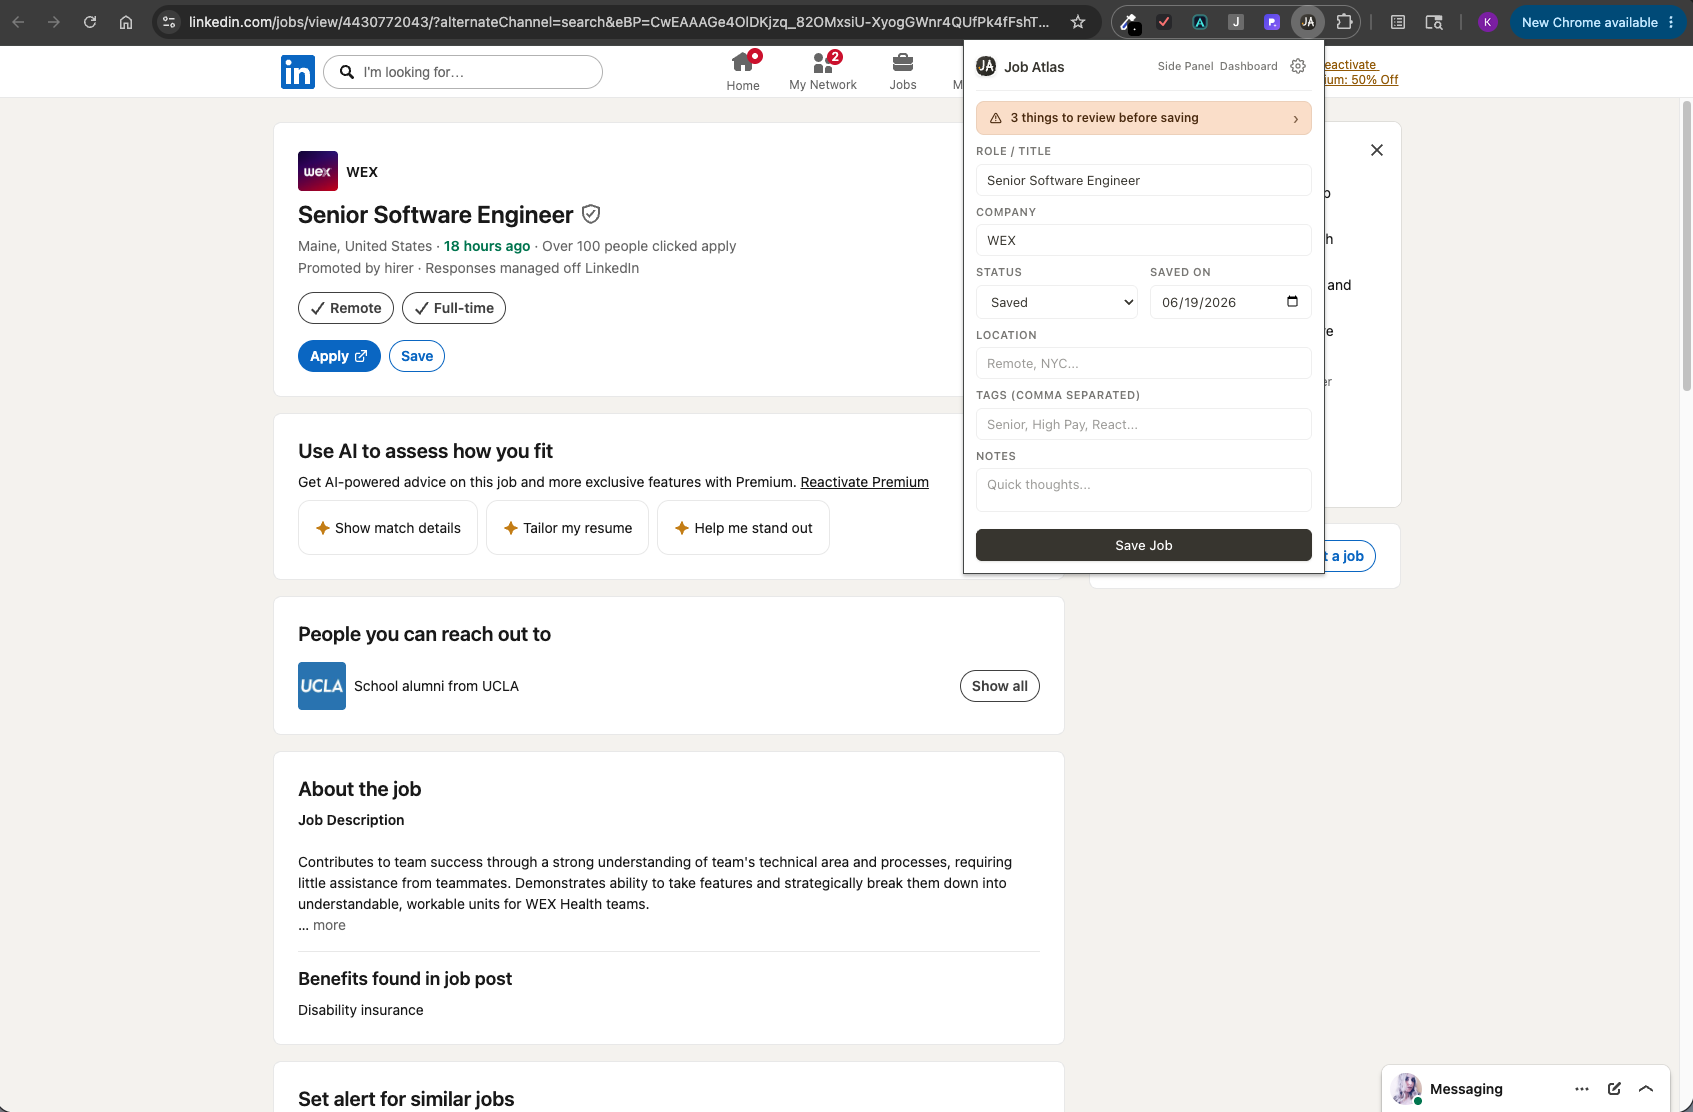
Task: Click the Saved On date field
Action: (1230, 302)
